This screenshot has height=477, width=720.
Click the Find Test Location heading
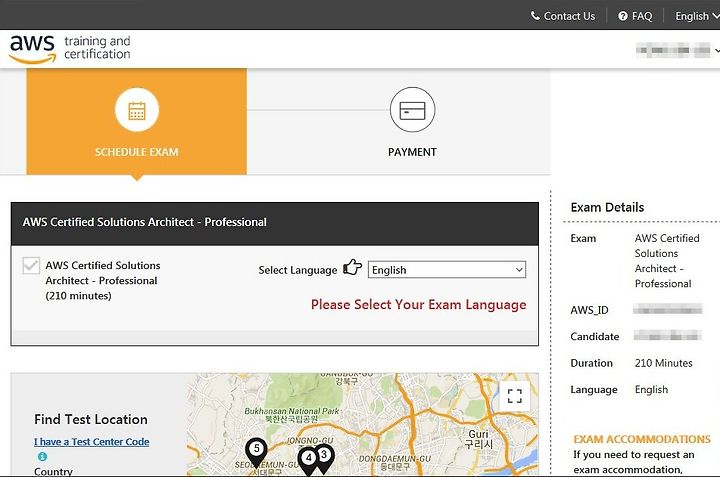point(91,419)
